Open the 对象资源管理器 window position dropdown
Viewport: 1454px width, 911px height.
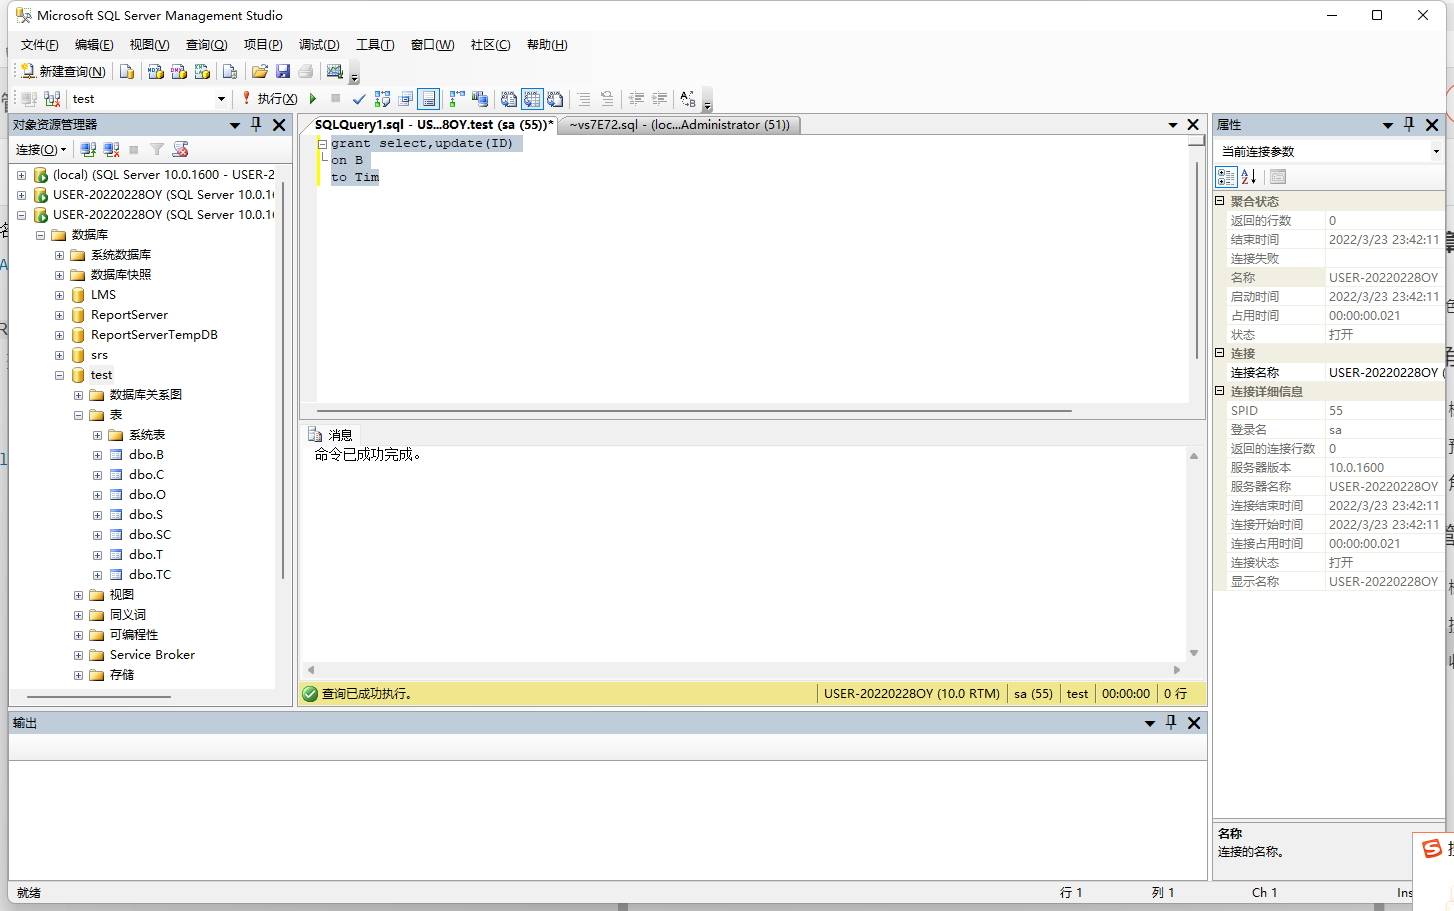235,125
